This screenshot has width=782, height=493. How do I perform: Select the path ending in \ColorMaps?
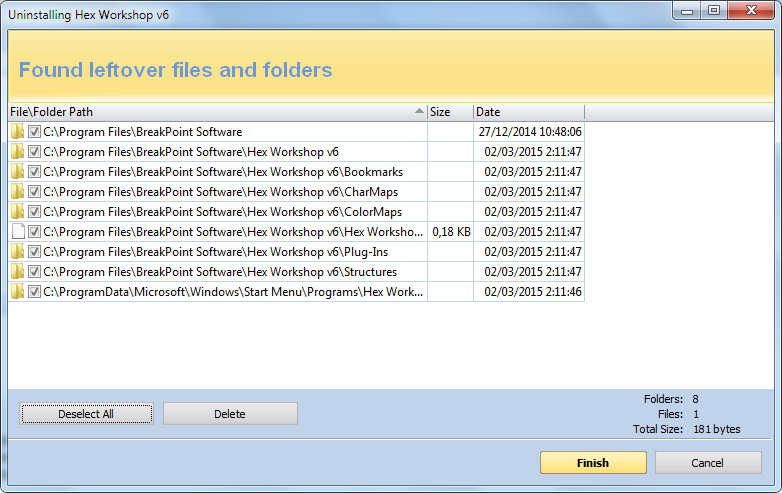[x=222, y=212]
